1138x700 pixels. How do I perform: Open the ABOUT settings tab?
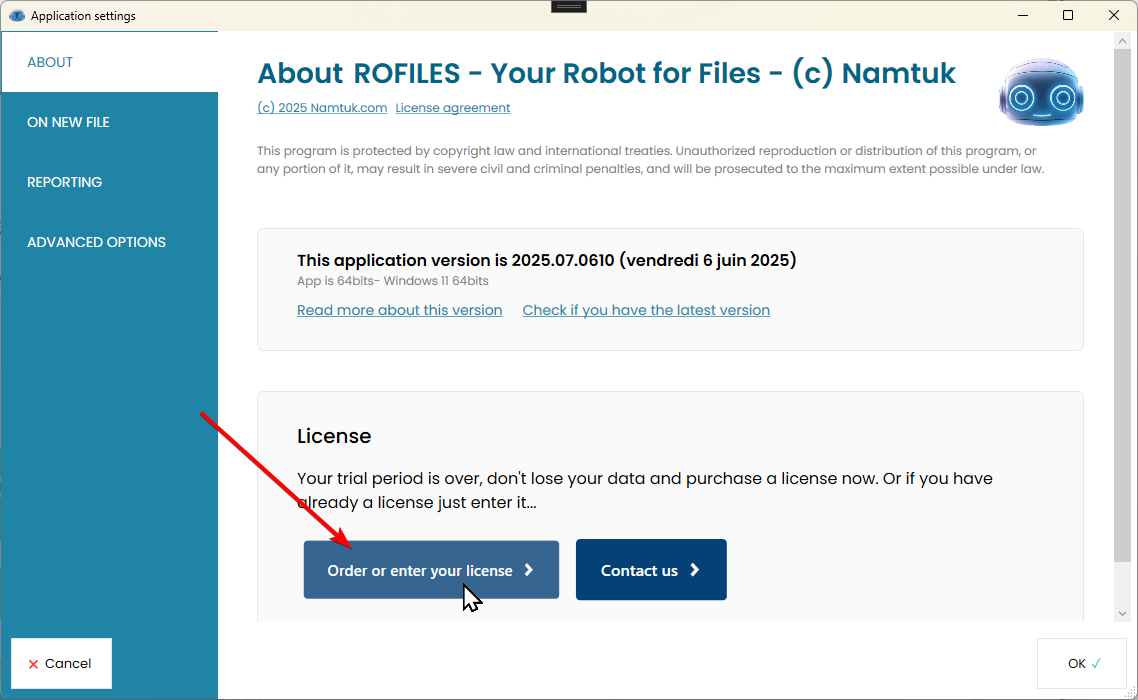click(109, 62)
